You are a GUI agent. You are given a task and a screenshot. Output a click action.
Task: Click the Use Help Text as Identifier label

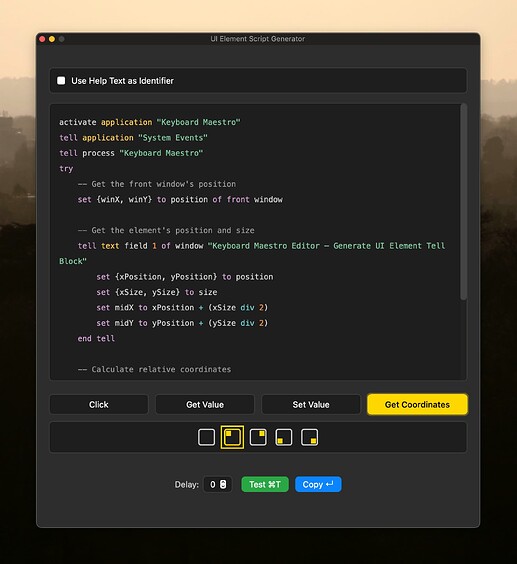point(122,81)
